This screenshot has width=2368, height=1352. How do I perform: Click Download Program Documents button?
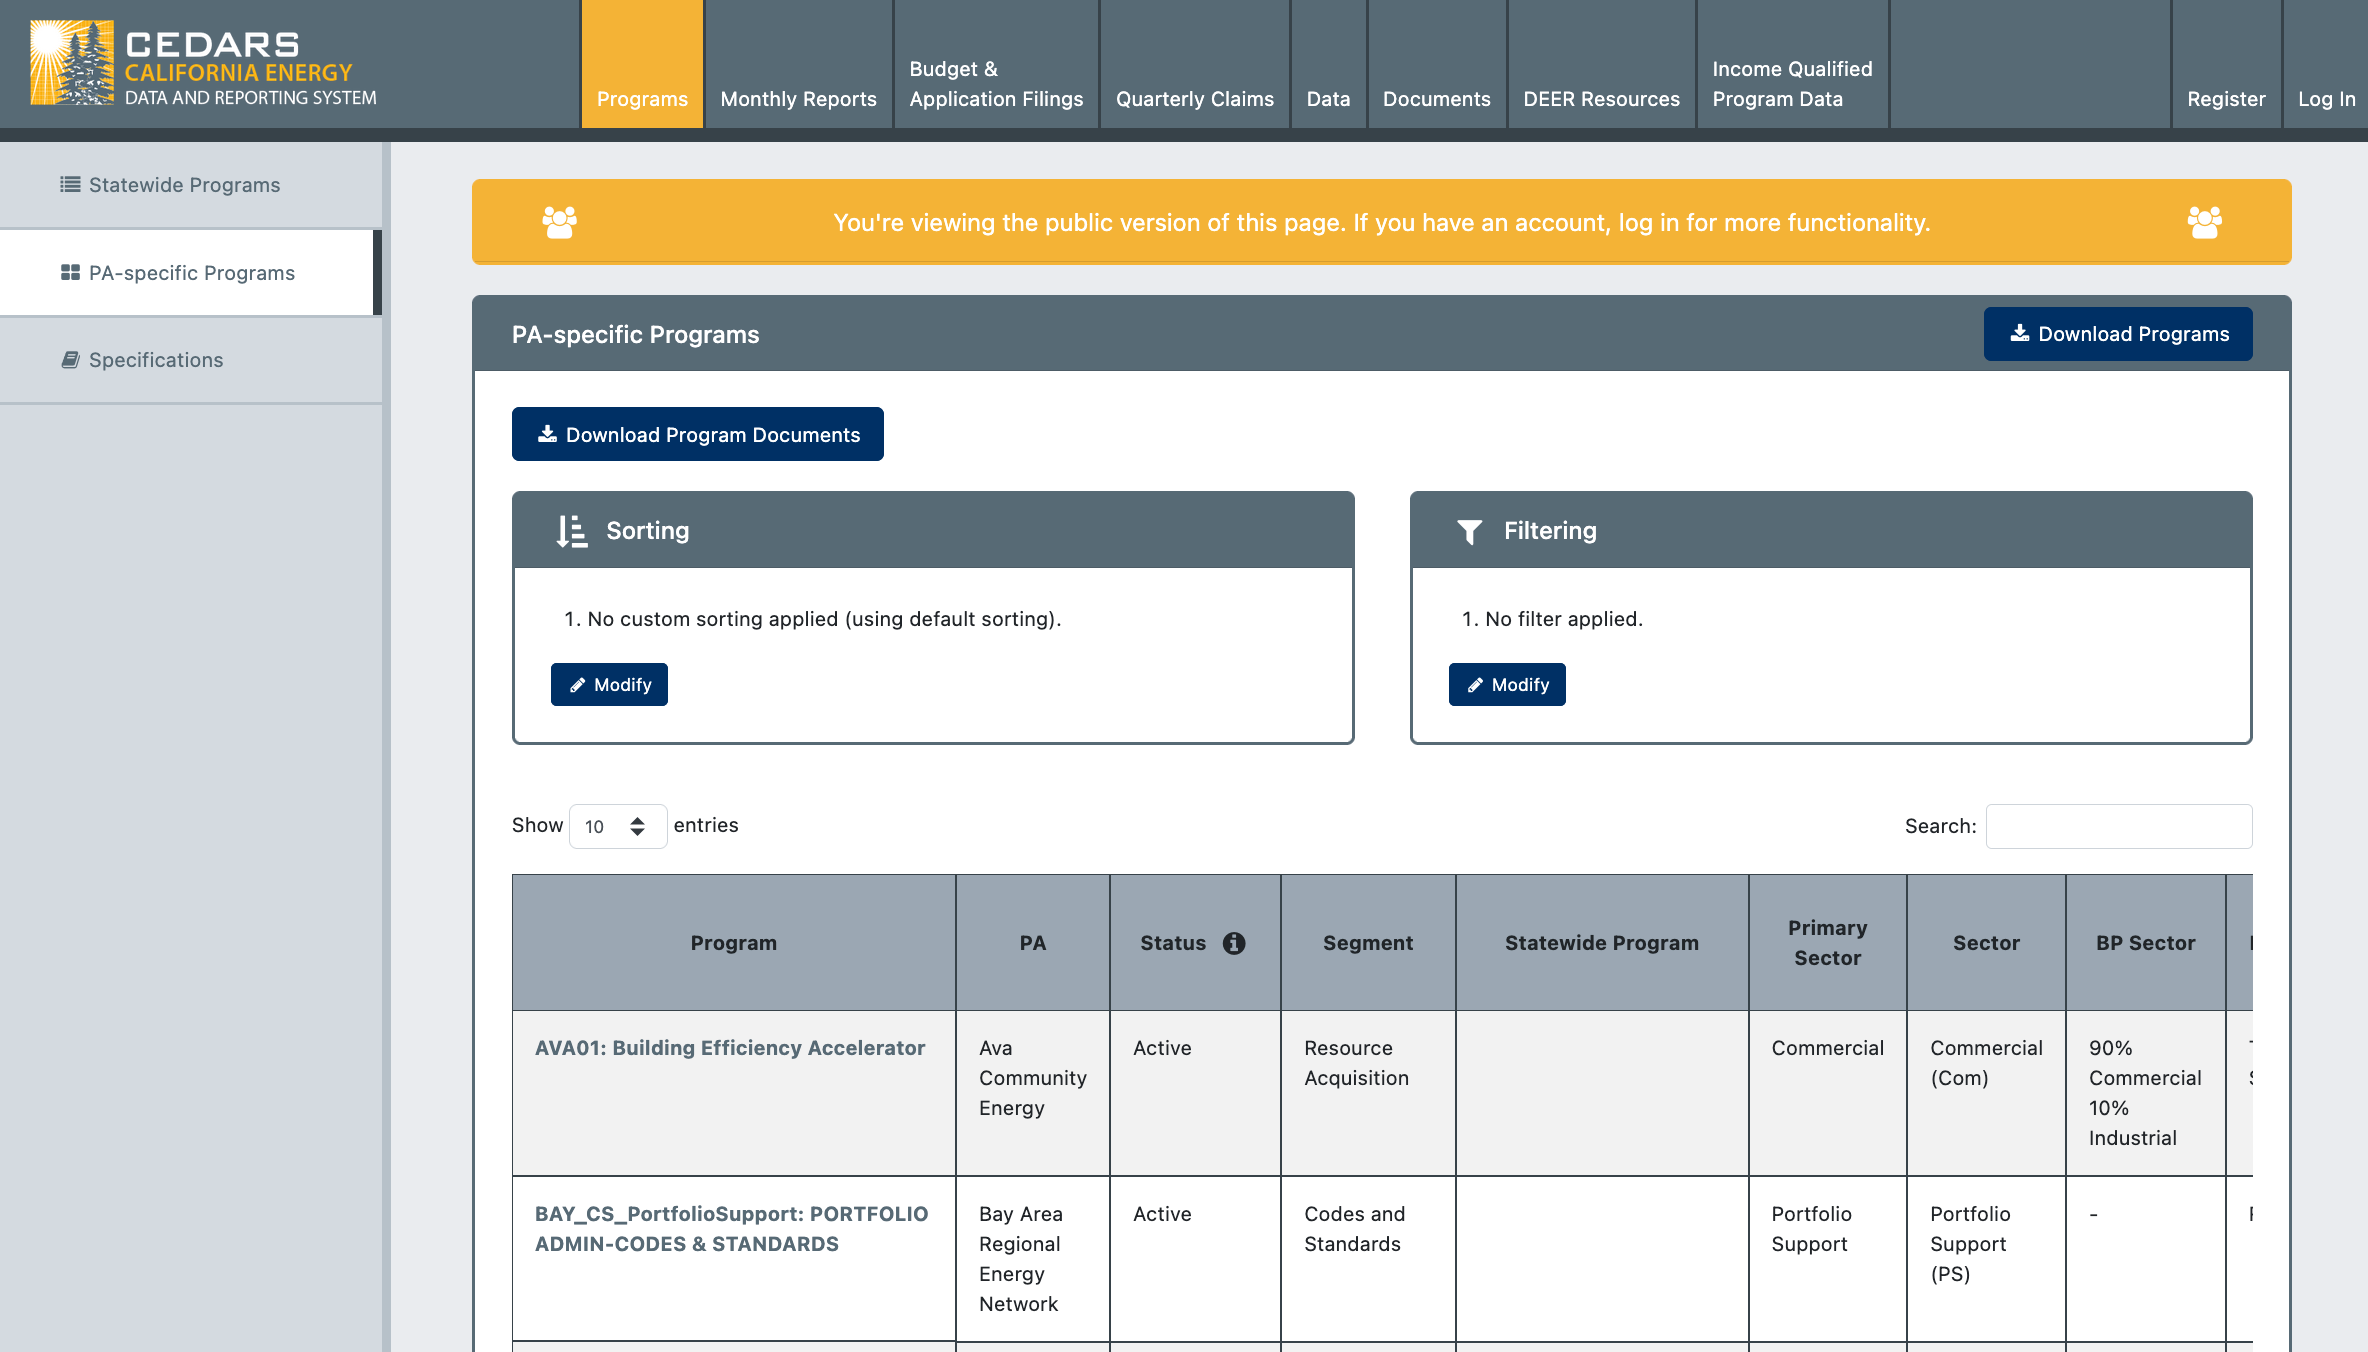(698, 434)
